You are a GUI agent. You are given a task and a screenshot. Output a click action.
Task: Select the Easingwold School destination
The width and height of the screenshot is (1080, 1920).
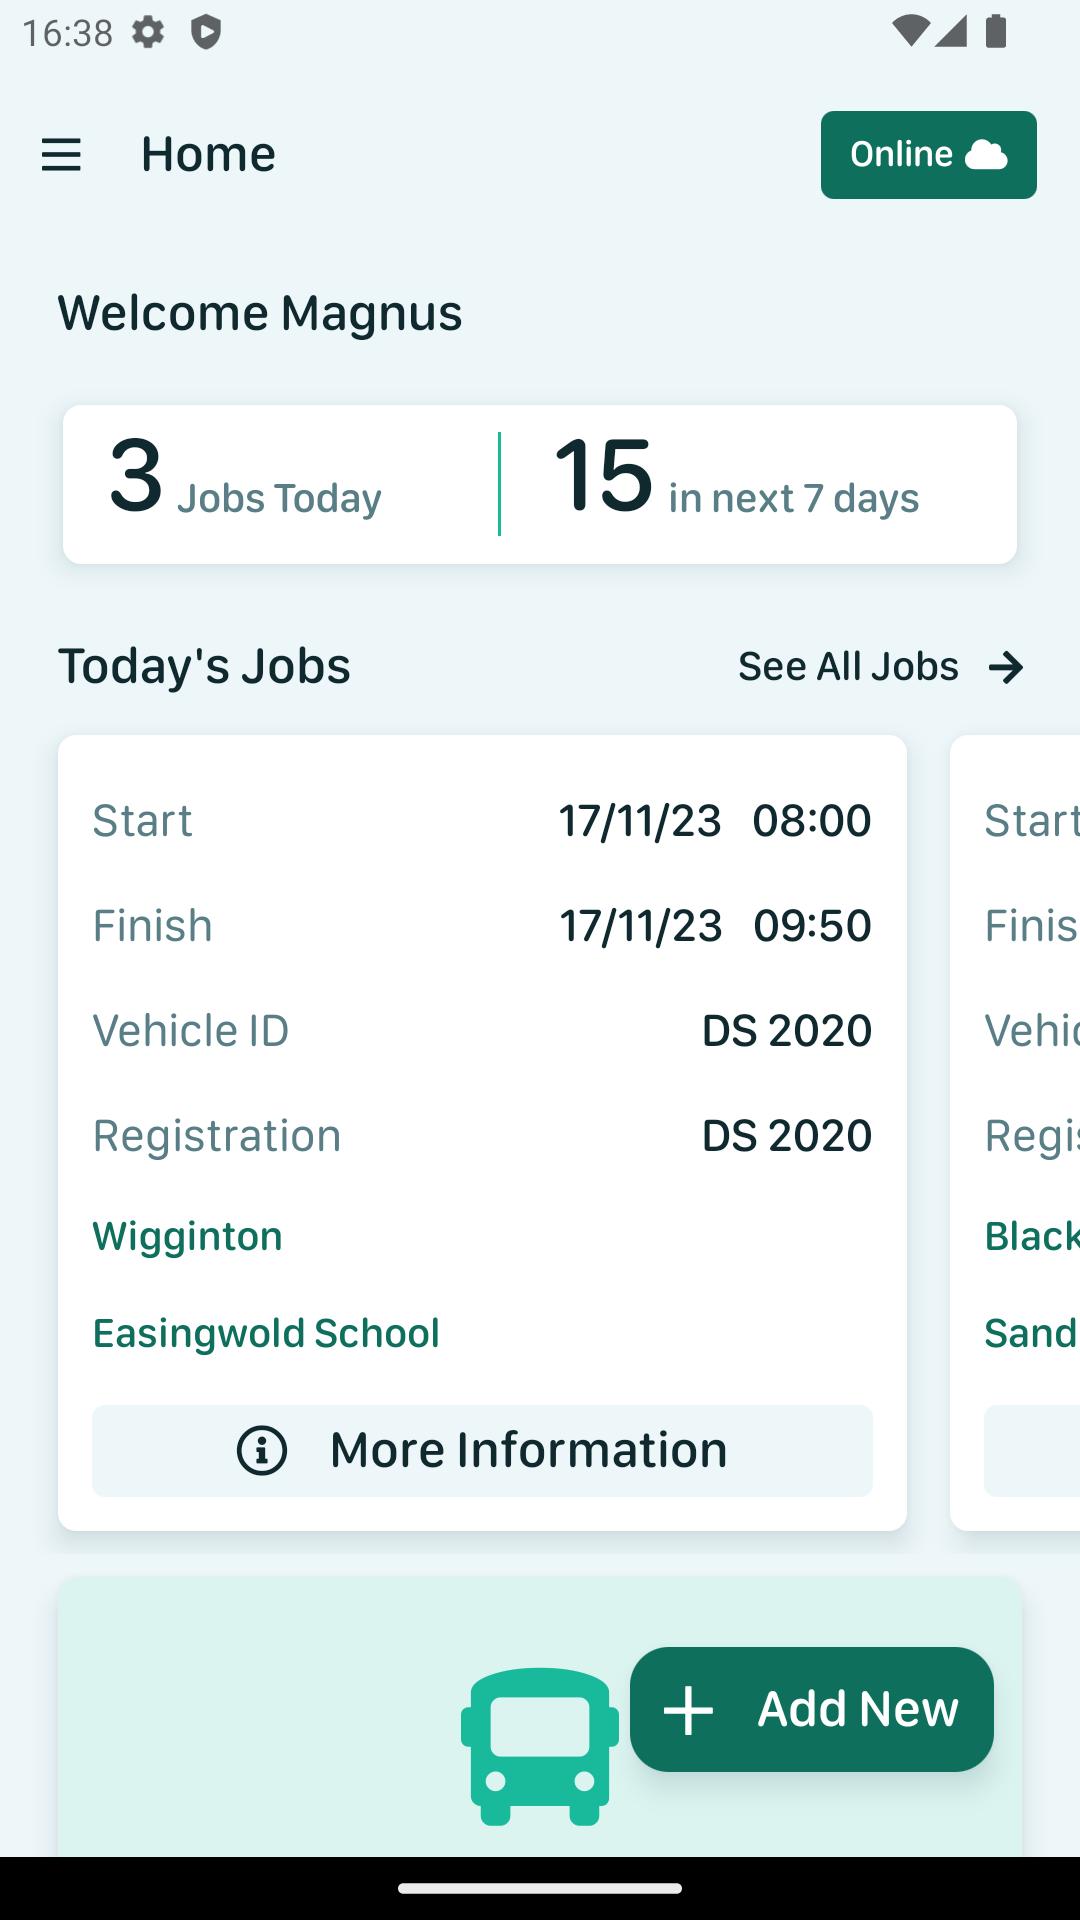coord(266,1333)
